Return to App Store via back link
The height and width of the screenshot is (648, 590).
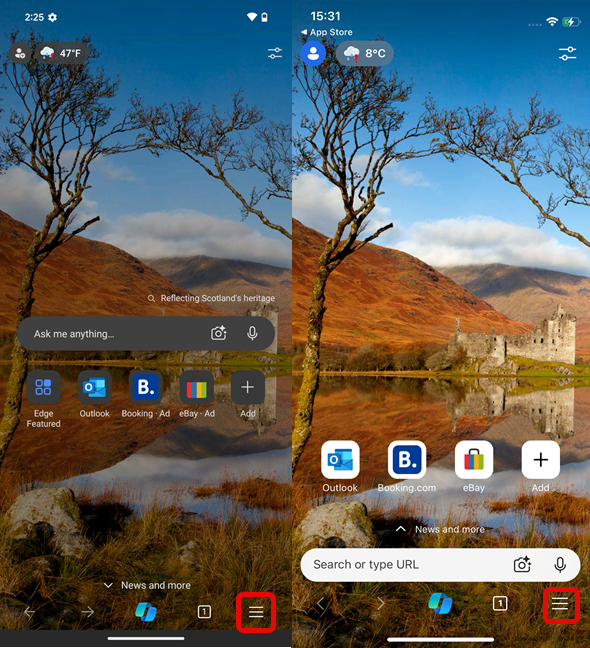coord(327,32)
